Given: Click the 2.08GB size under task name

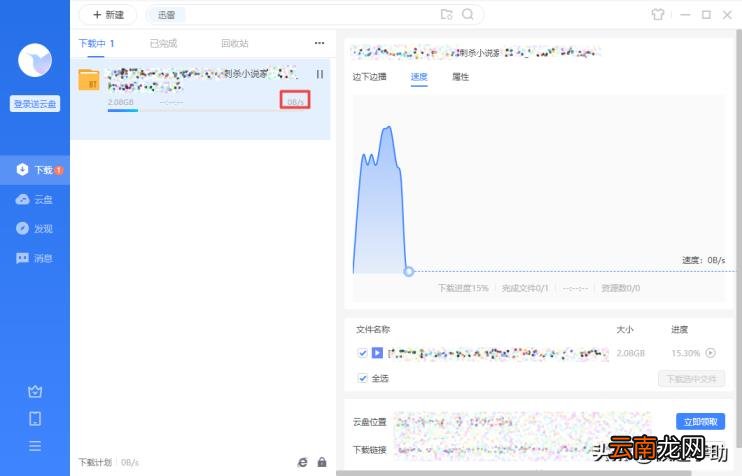Looking at the screenshot, I should point(121,102).
